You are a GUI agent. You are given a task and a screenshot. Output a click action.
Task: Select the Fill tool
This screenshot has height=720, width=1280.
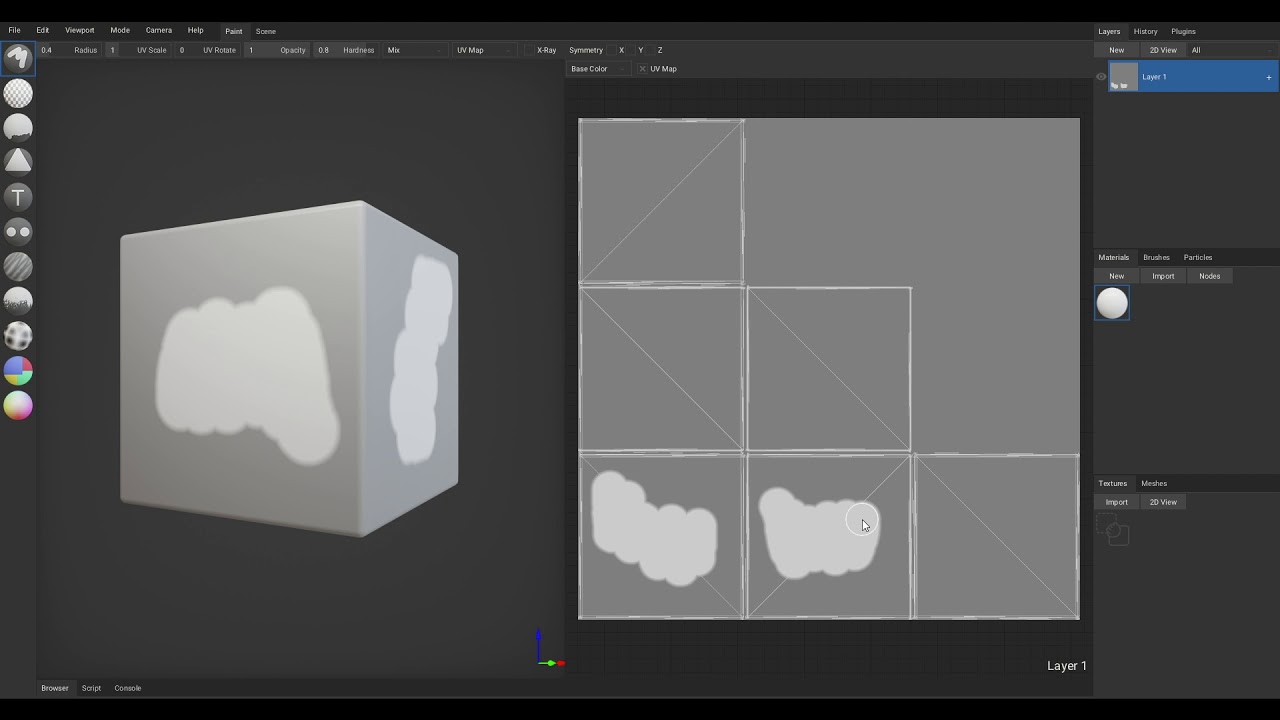(x=18, y=128)
